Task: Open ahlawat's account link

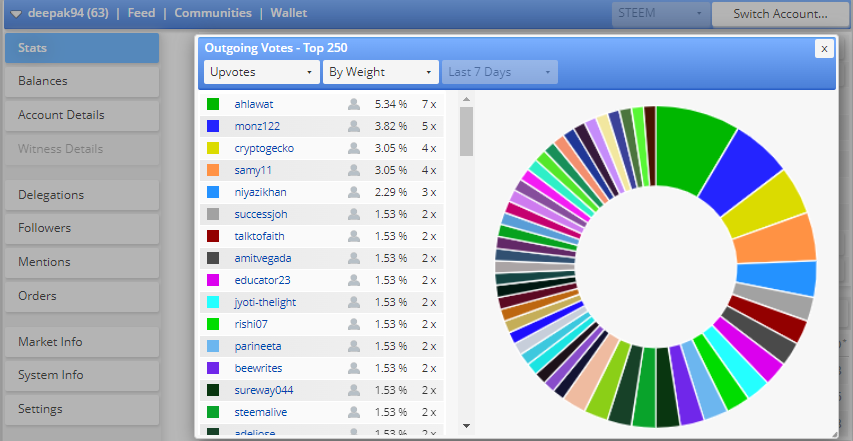Action: coord(254,104)
